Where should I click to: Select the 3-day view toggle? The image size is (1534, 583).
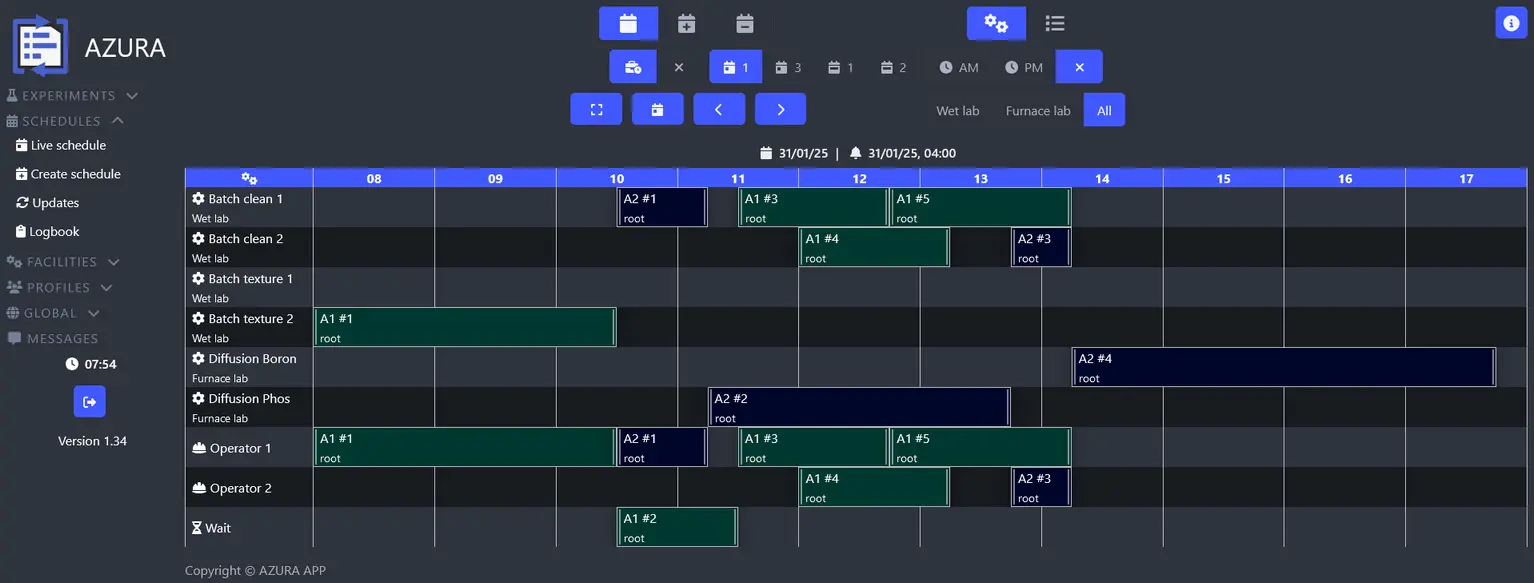coord(788,67)
